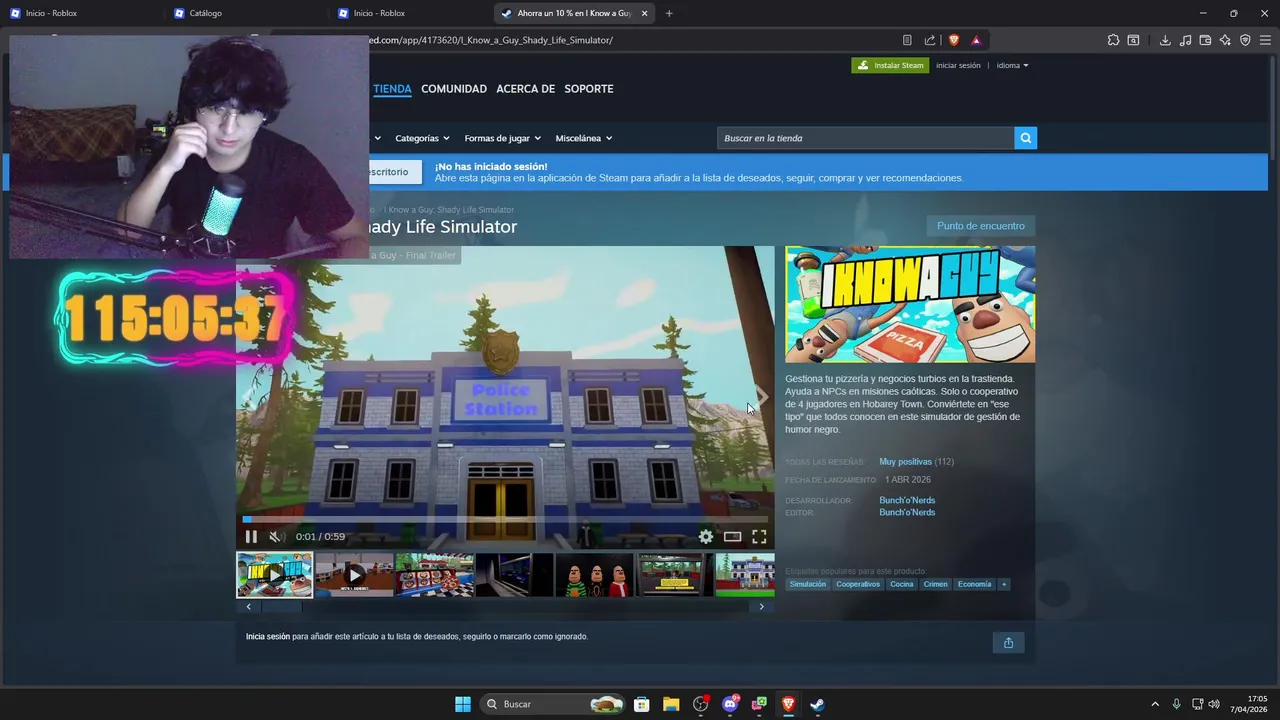Open Windows Start menu
The width and height of the screenshot is (1280, 720).
[463, 704]
